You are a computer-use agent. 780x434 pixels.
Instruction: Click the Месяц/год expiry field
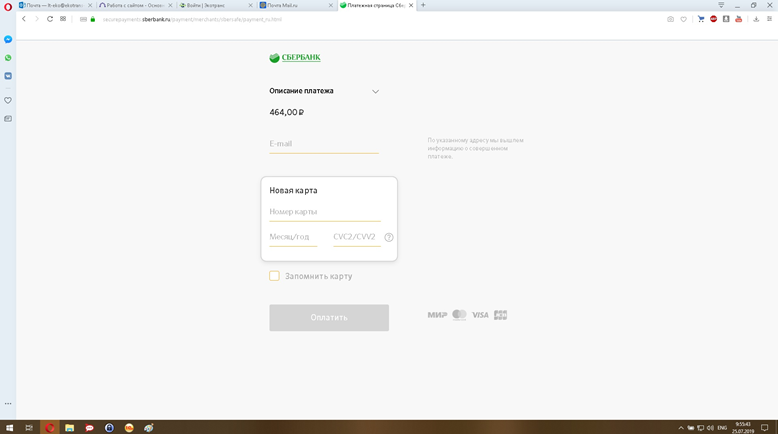coord(293,237)
